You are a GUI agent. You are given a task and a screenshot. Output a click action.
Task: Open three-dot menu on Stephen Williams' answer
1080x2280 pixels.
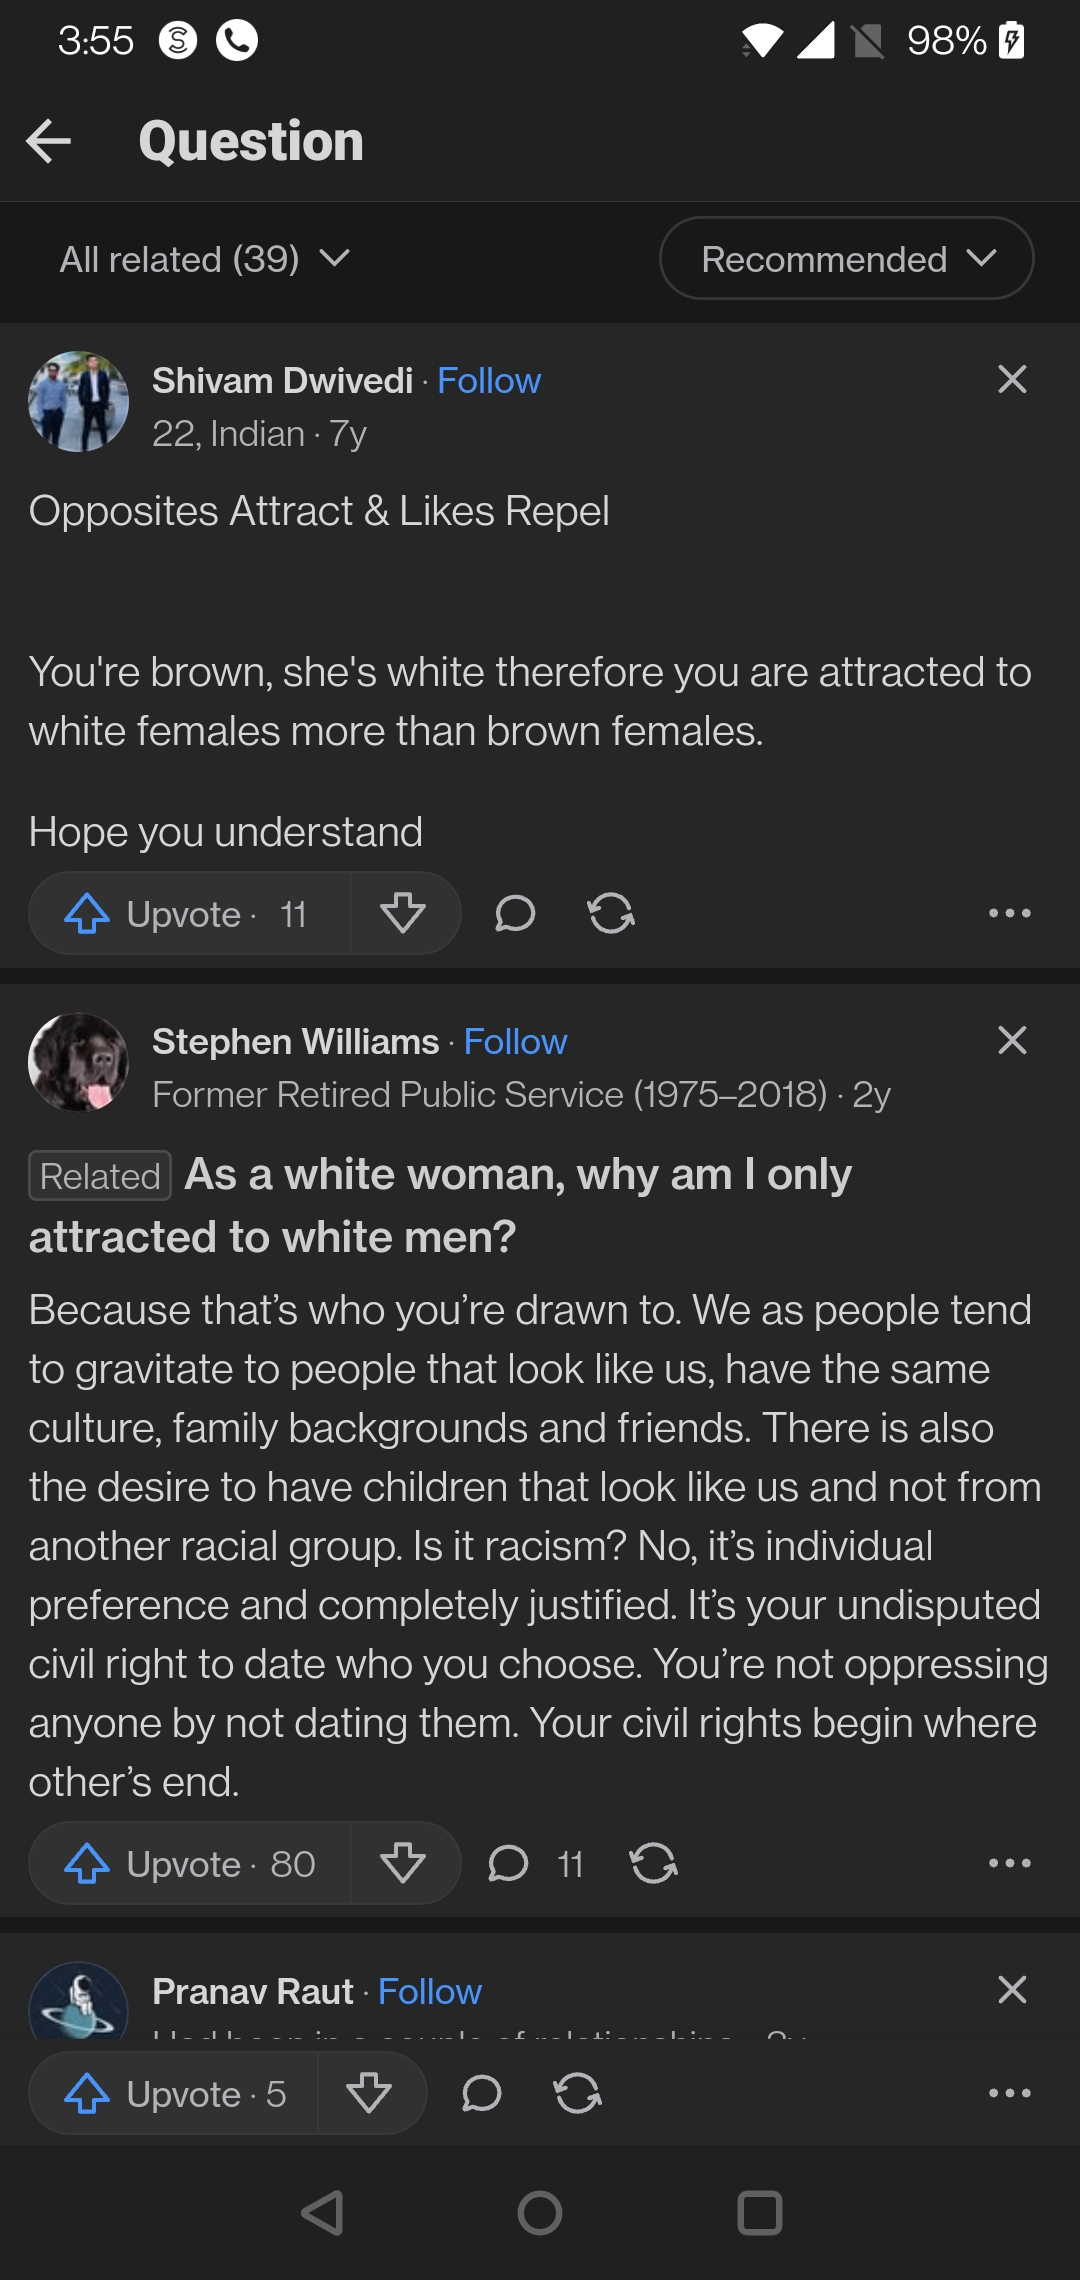point(1010,1863)
